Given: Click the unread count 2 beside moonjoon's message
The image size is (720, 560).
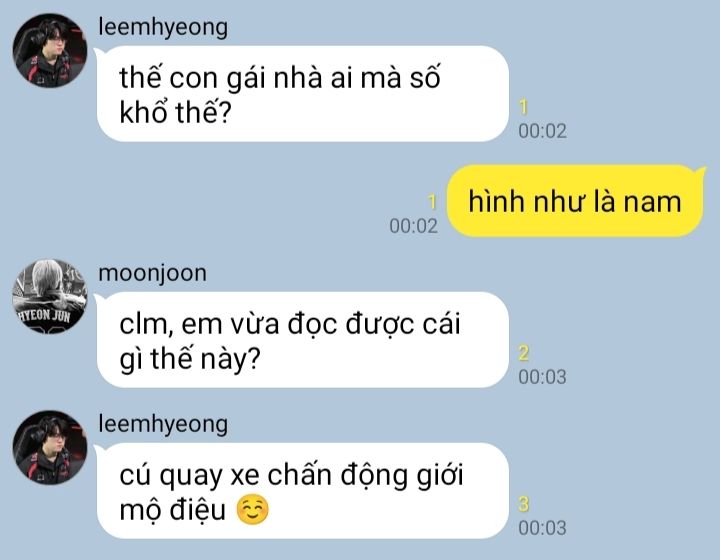Looking at the screenshot, I should (524, 353).
